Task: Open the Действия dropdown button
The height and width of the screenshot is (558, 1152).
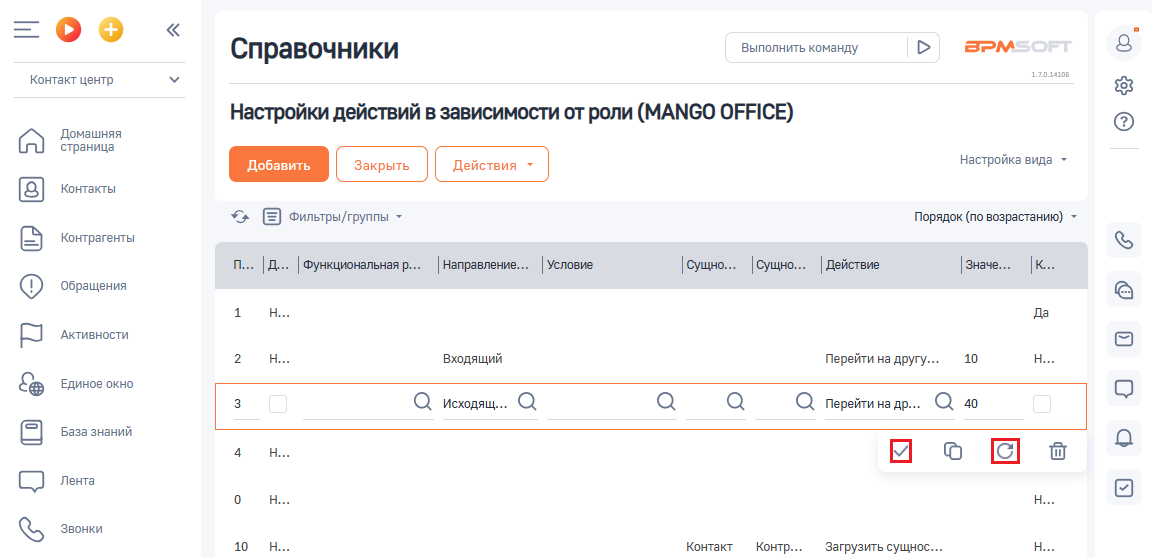Action: (x=492, y=164)
